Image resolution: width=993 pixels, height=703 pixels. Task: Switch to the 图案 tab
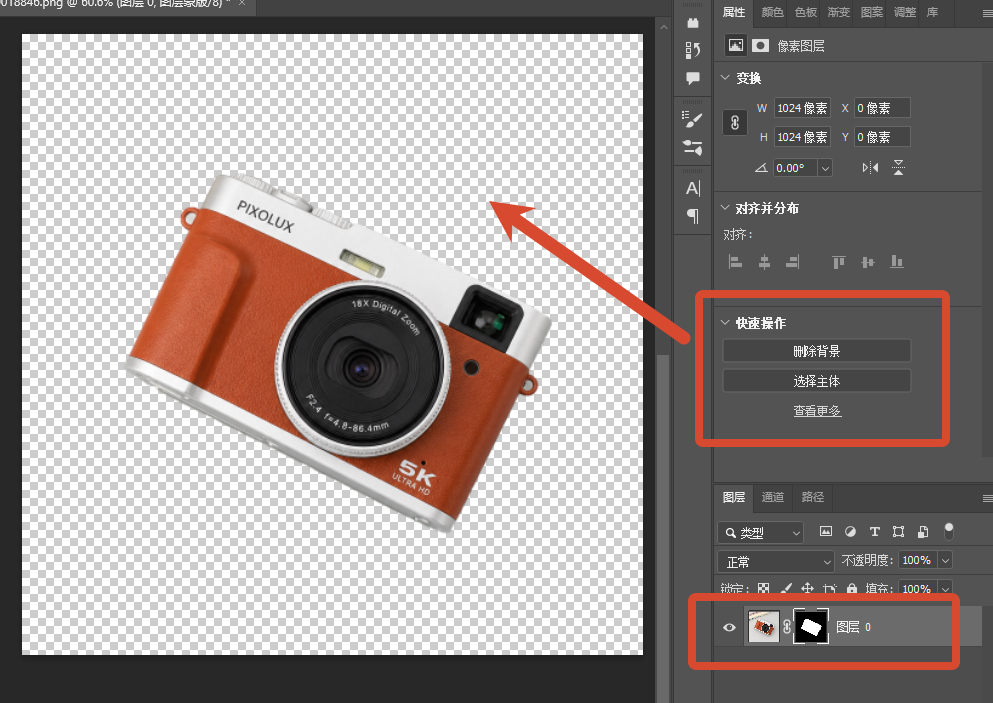872,13
